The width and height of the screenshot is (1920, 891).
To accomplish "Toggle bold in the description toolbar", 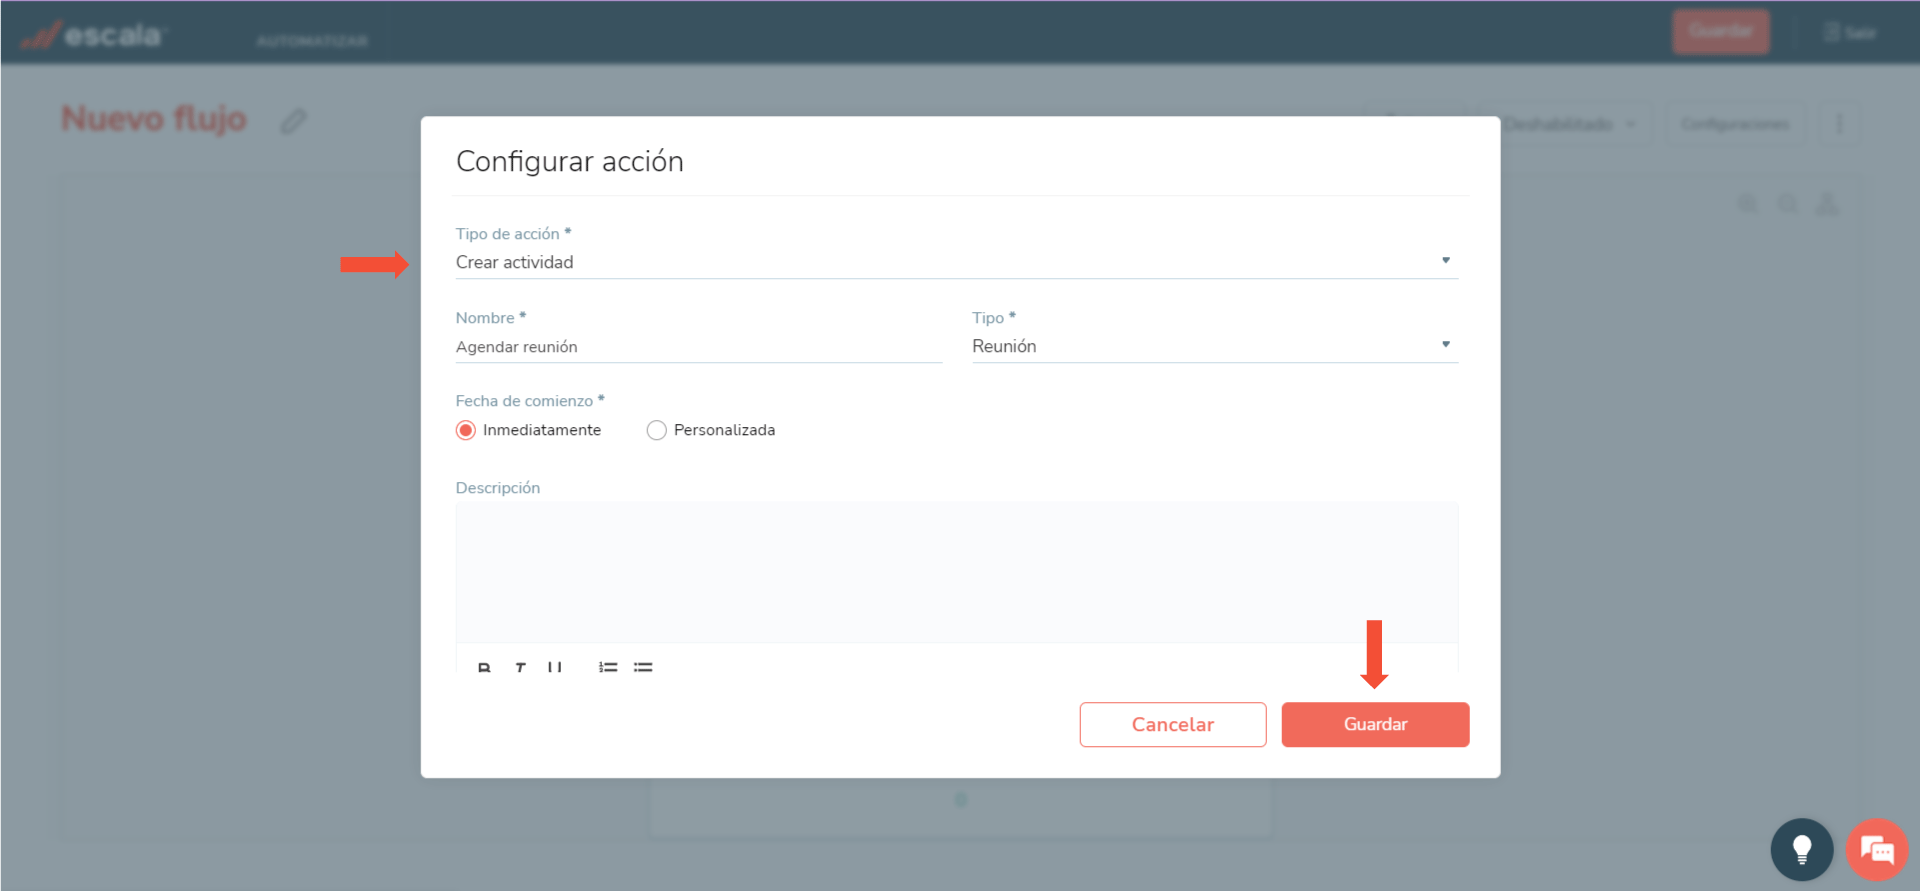I will (484, 667).
